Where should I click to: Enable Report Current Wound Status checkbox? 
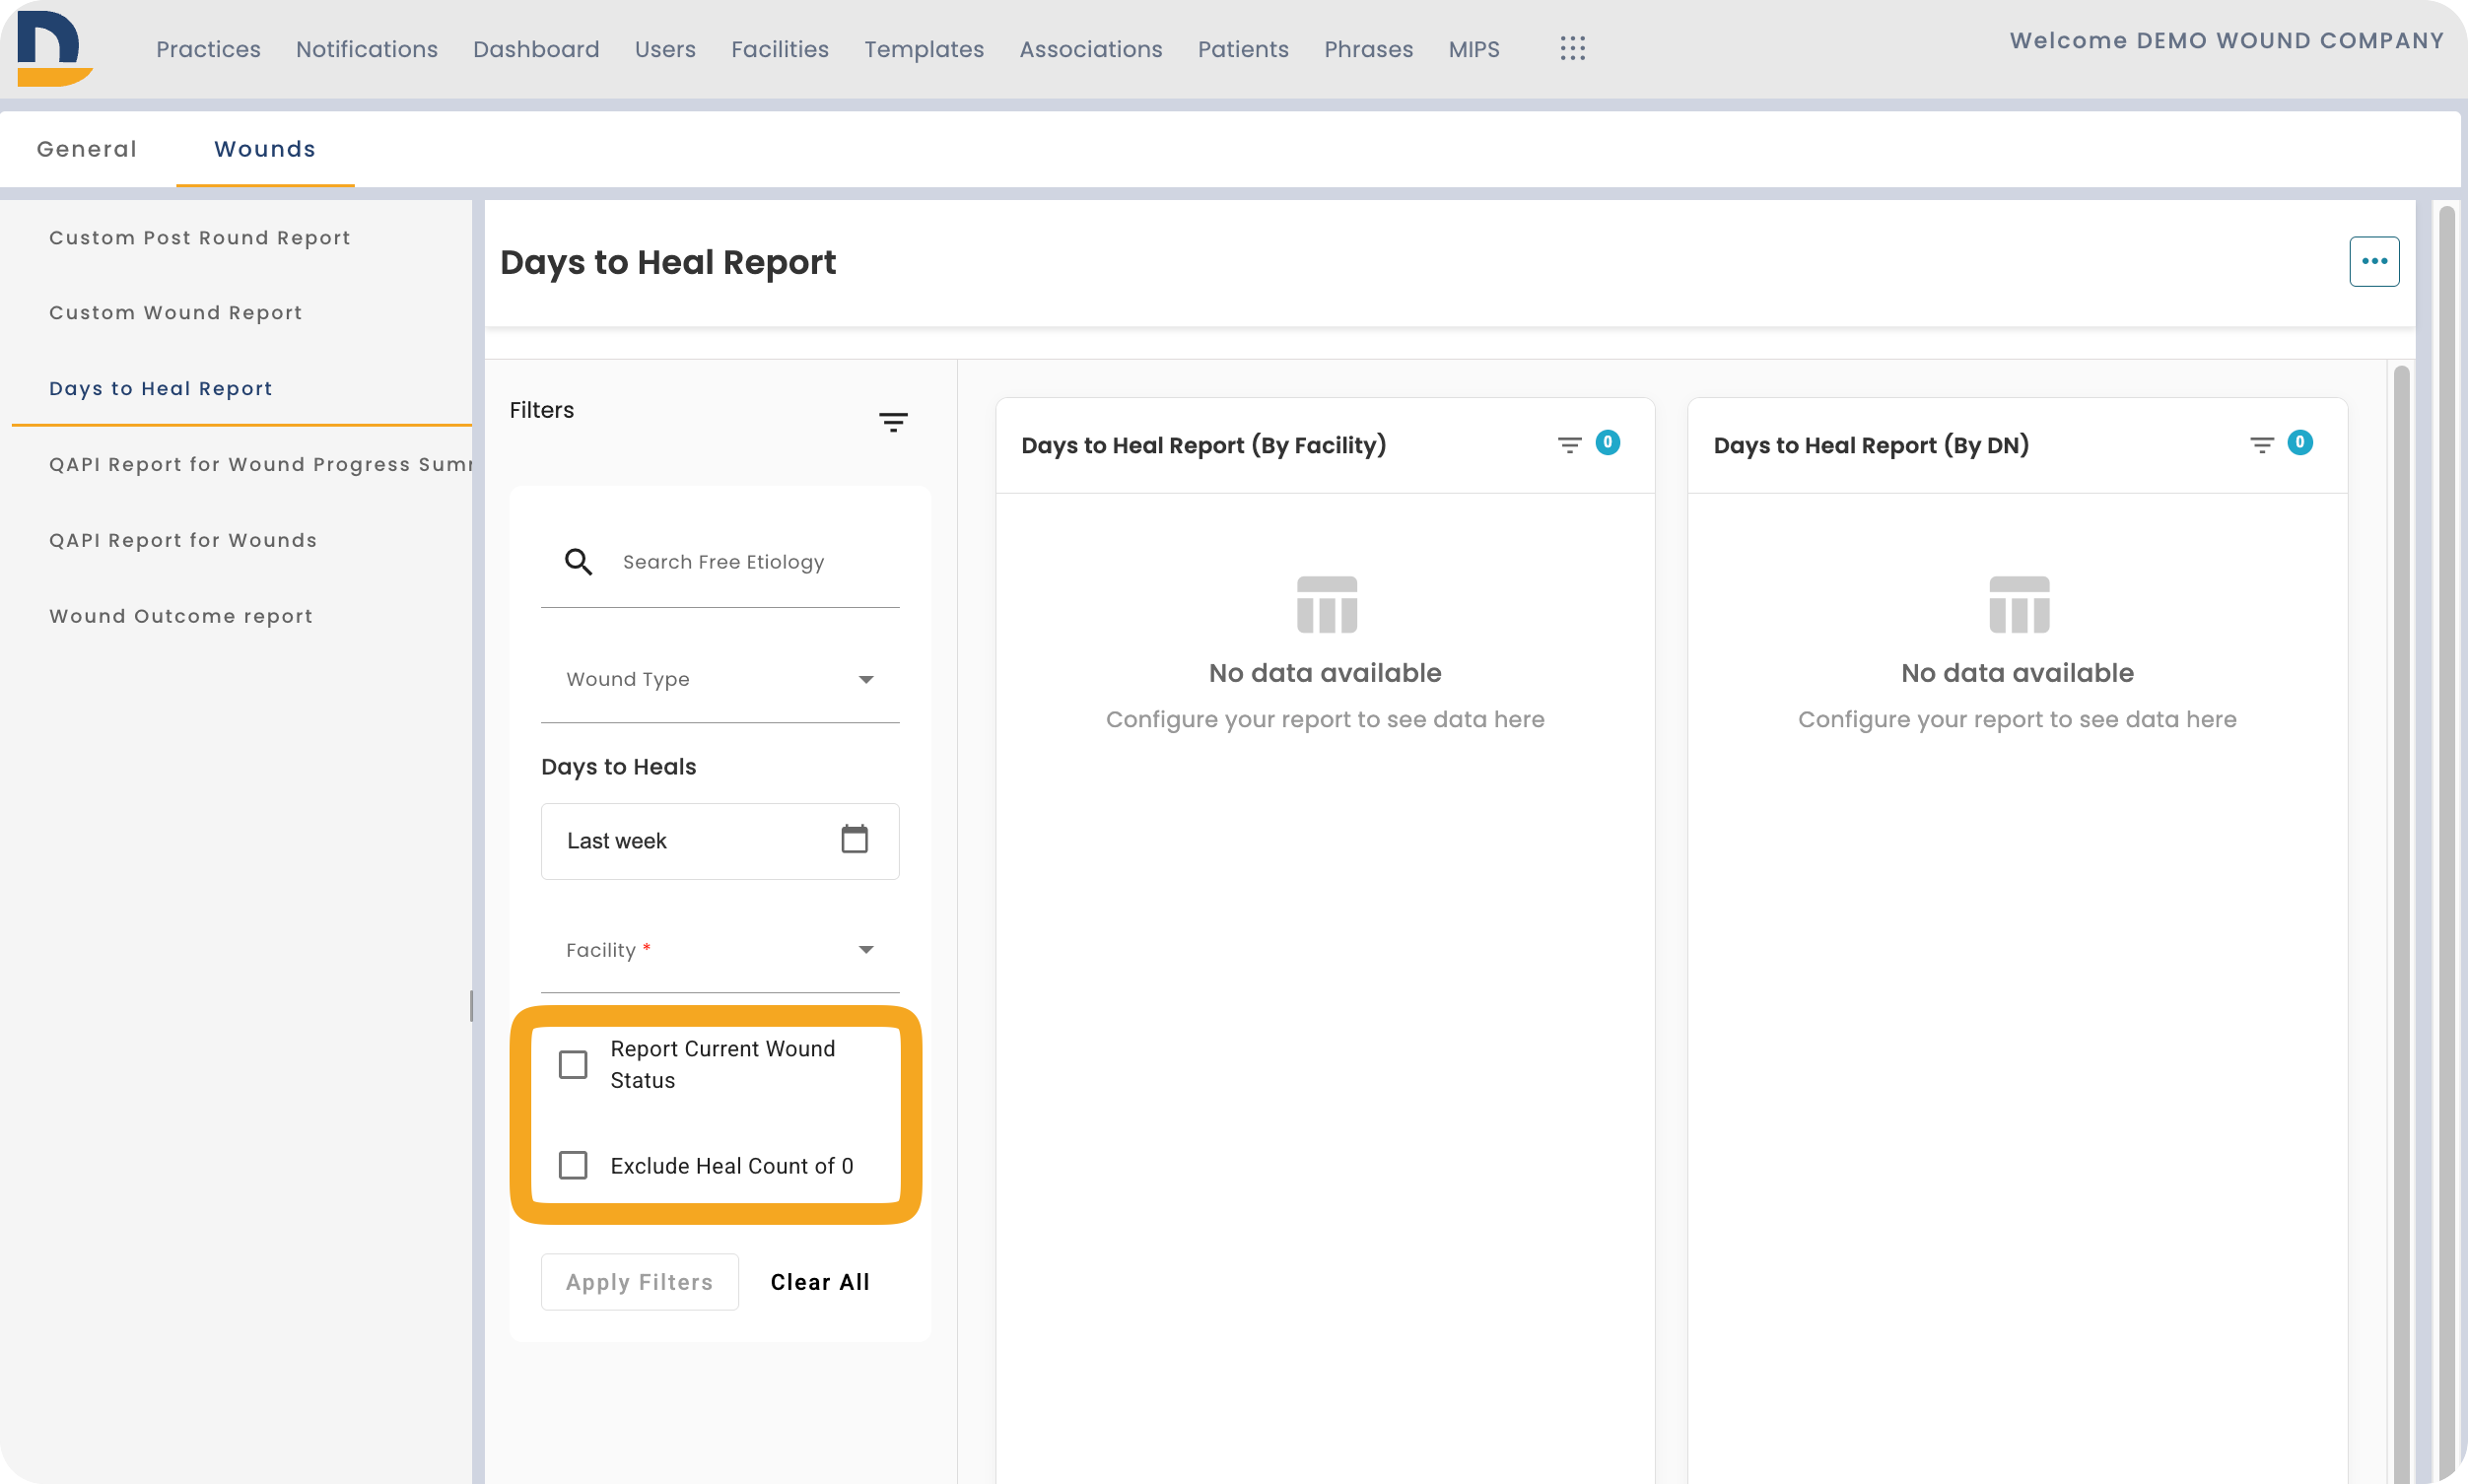pos(573,1064)
